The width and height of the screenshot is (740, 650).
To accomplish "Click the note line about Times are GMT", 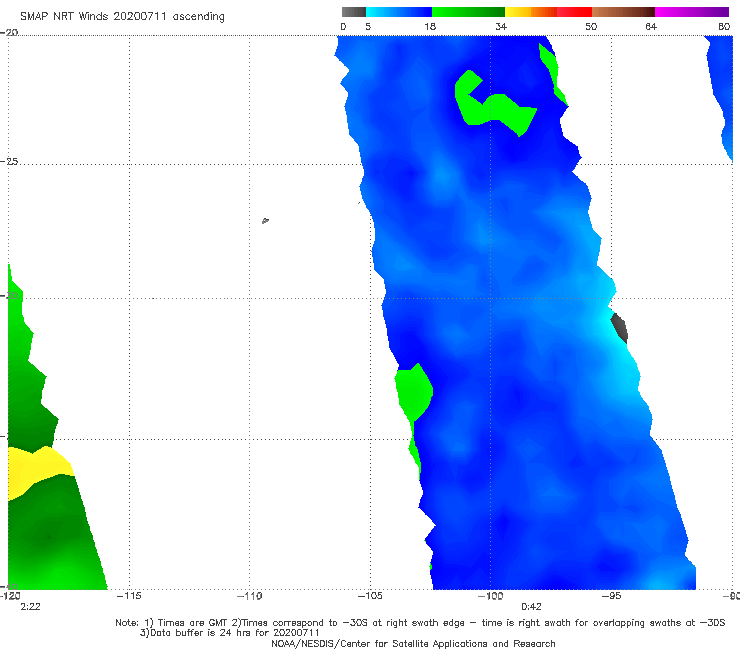I will pyautogui.click(x=420, y=623).
